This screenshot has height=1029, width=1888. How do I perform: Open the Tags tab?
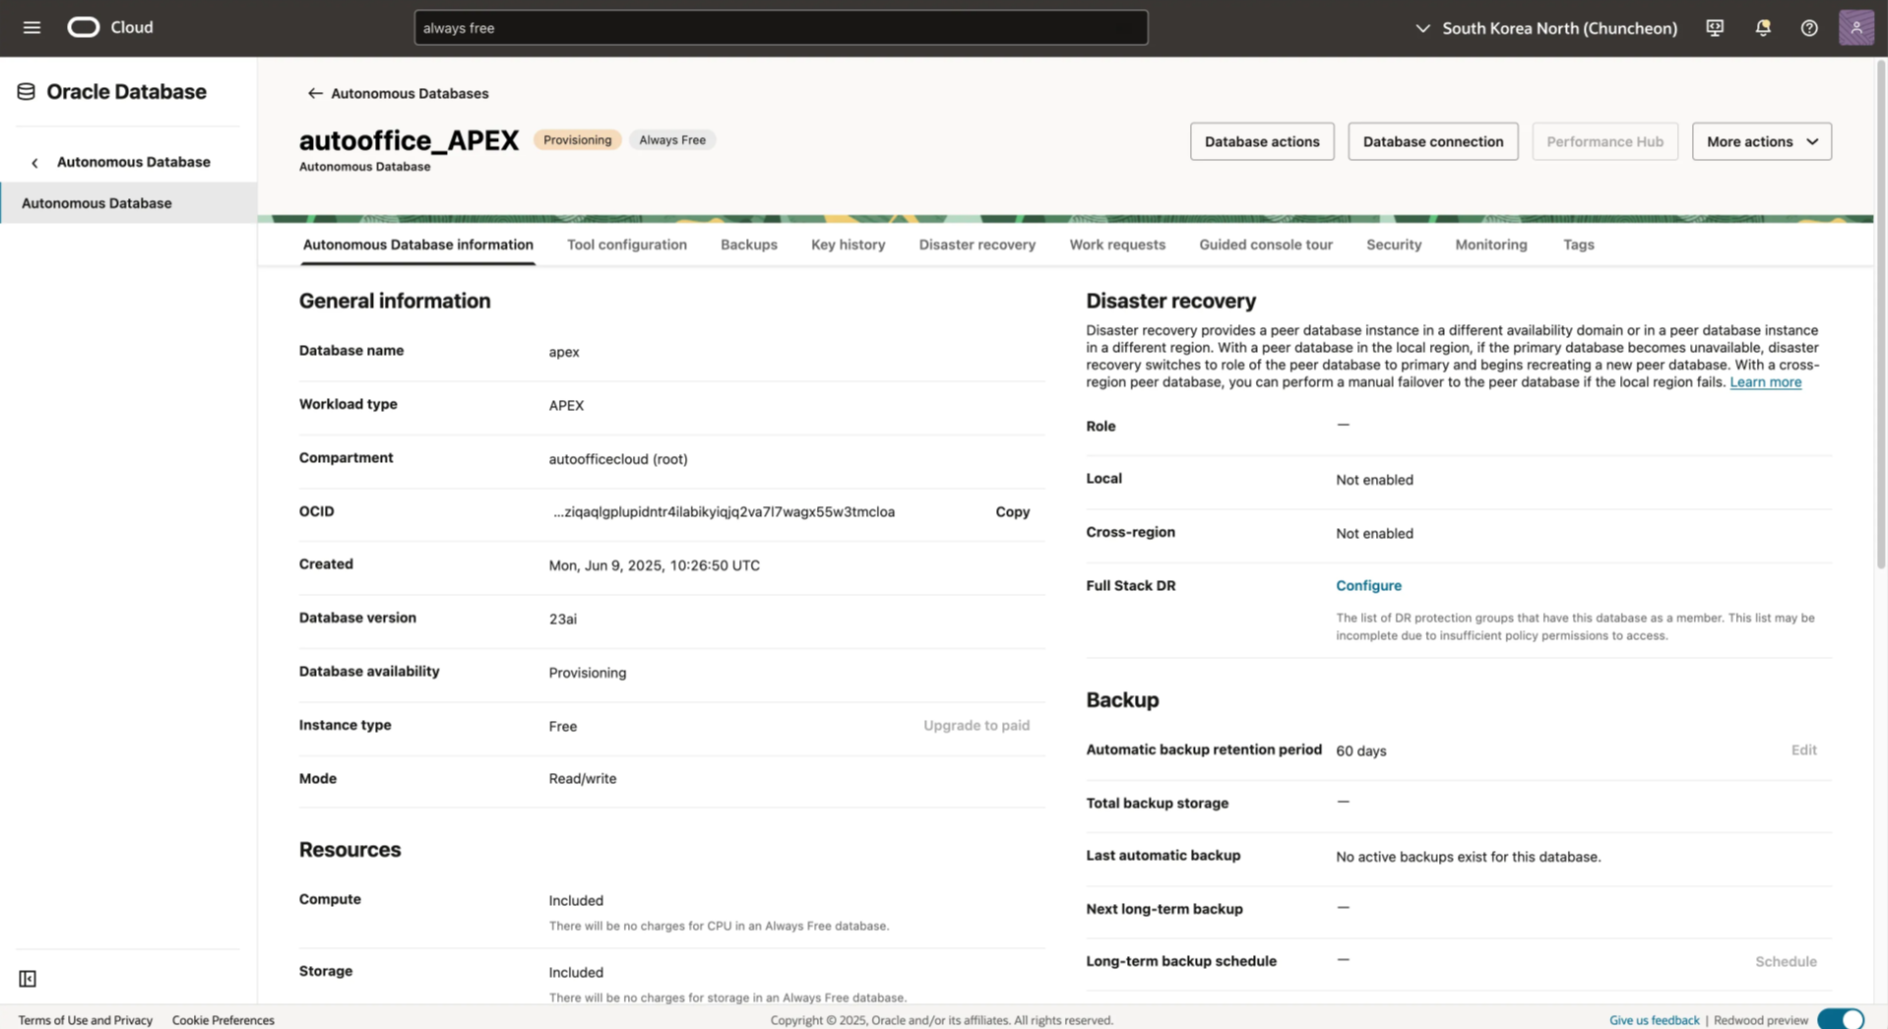pyautogui.click(x=1578, y=244)
